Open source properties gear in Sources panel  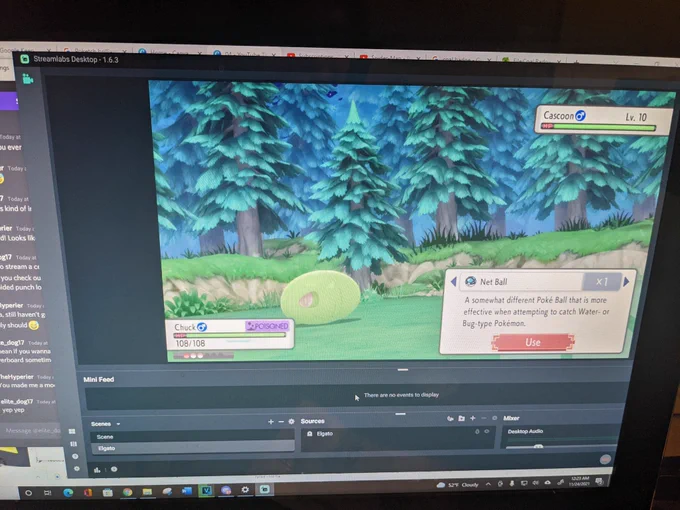tap(494, 418)
